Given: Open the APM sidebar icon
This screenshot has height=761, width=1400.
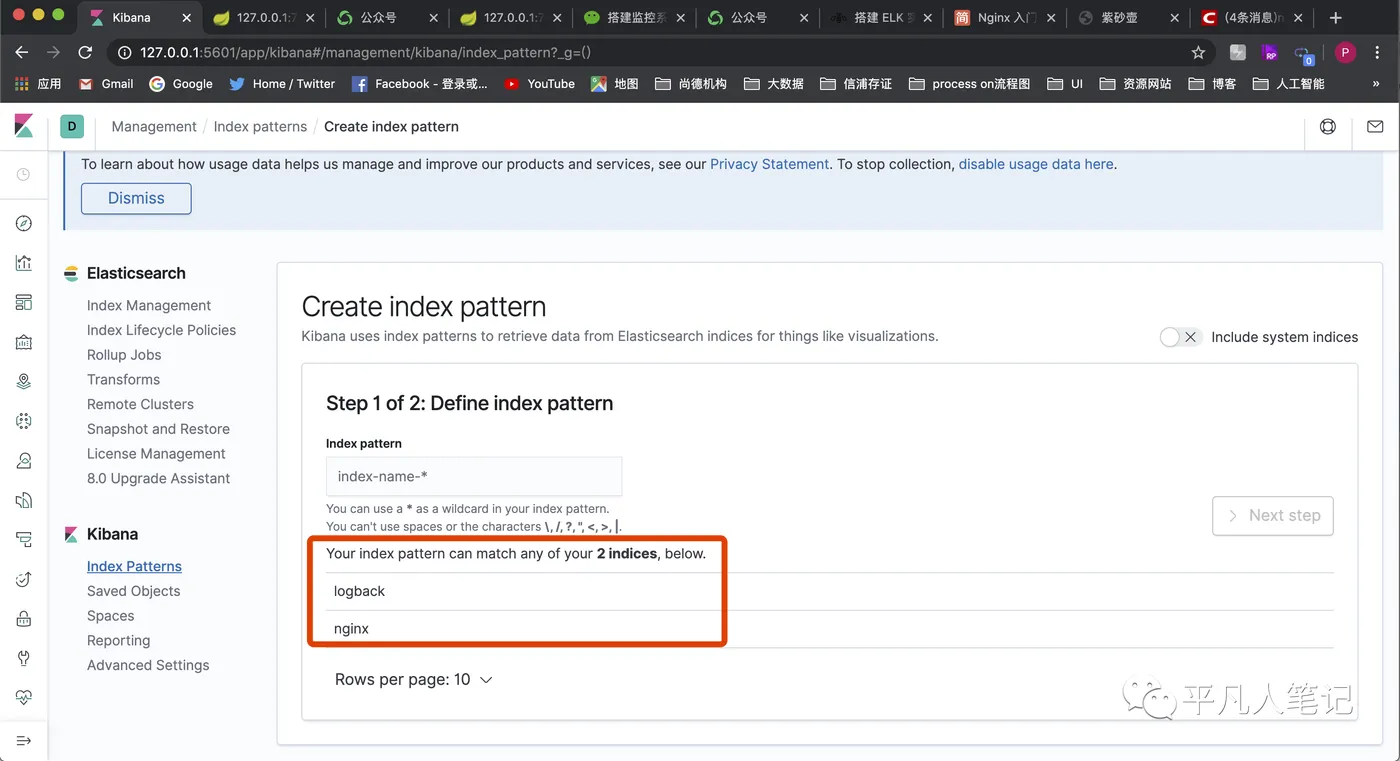Looking at the screenshot, I should [24, 540].
